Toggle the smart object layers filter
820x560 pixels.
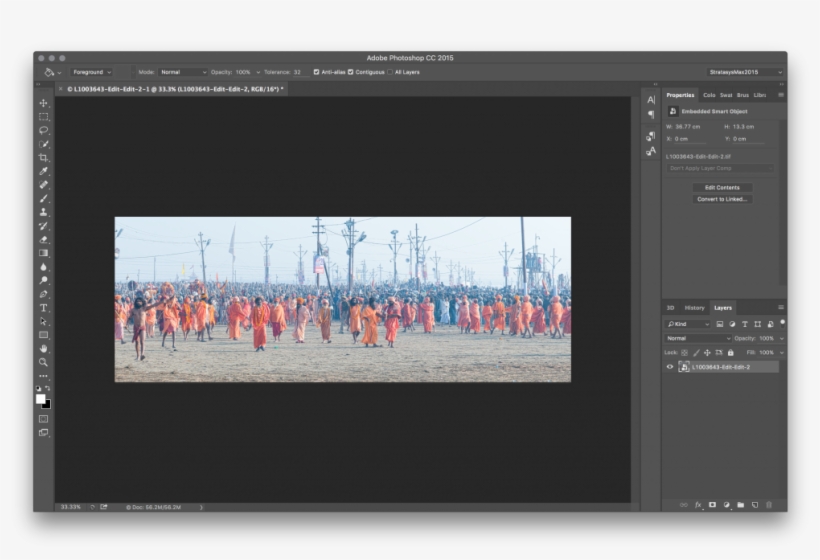(x=770, y=324)
